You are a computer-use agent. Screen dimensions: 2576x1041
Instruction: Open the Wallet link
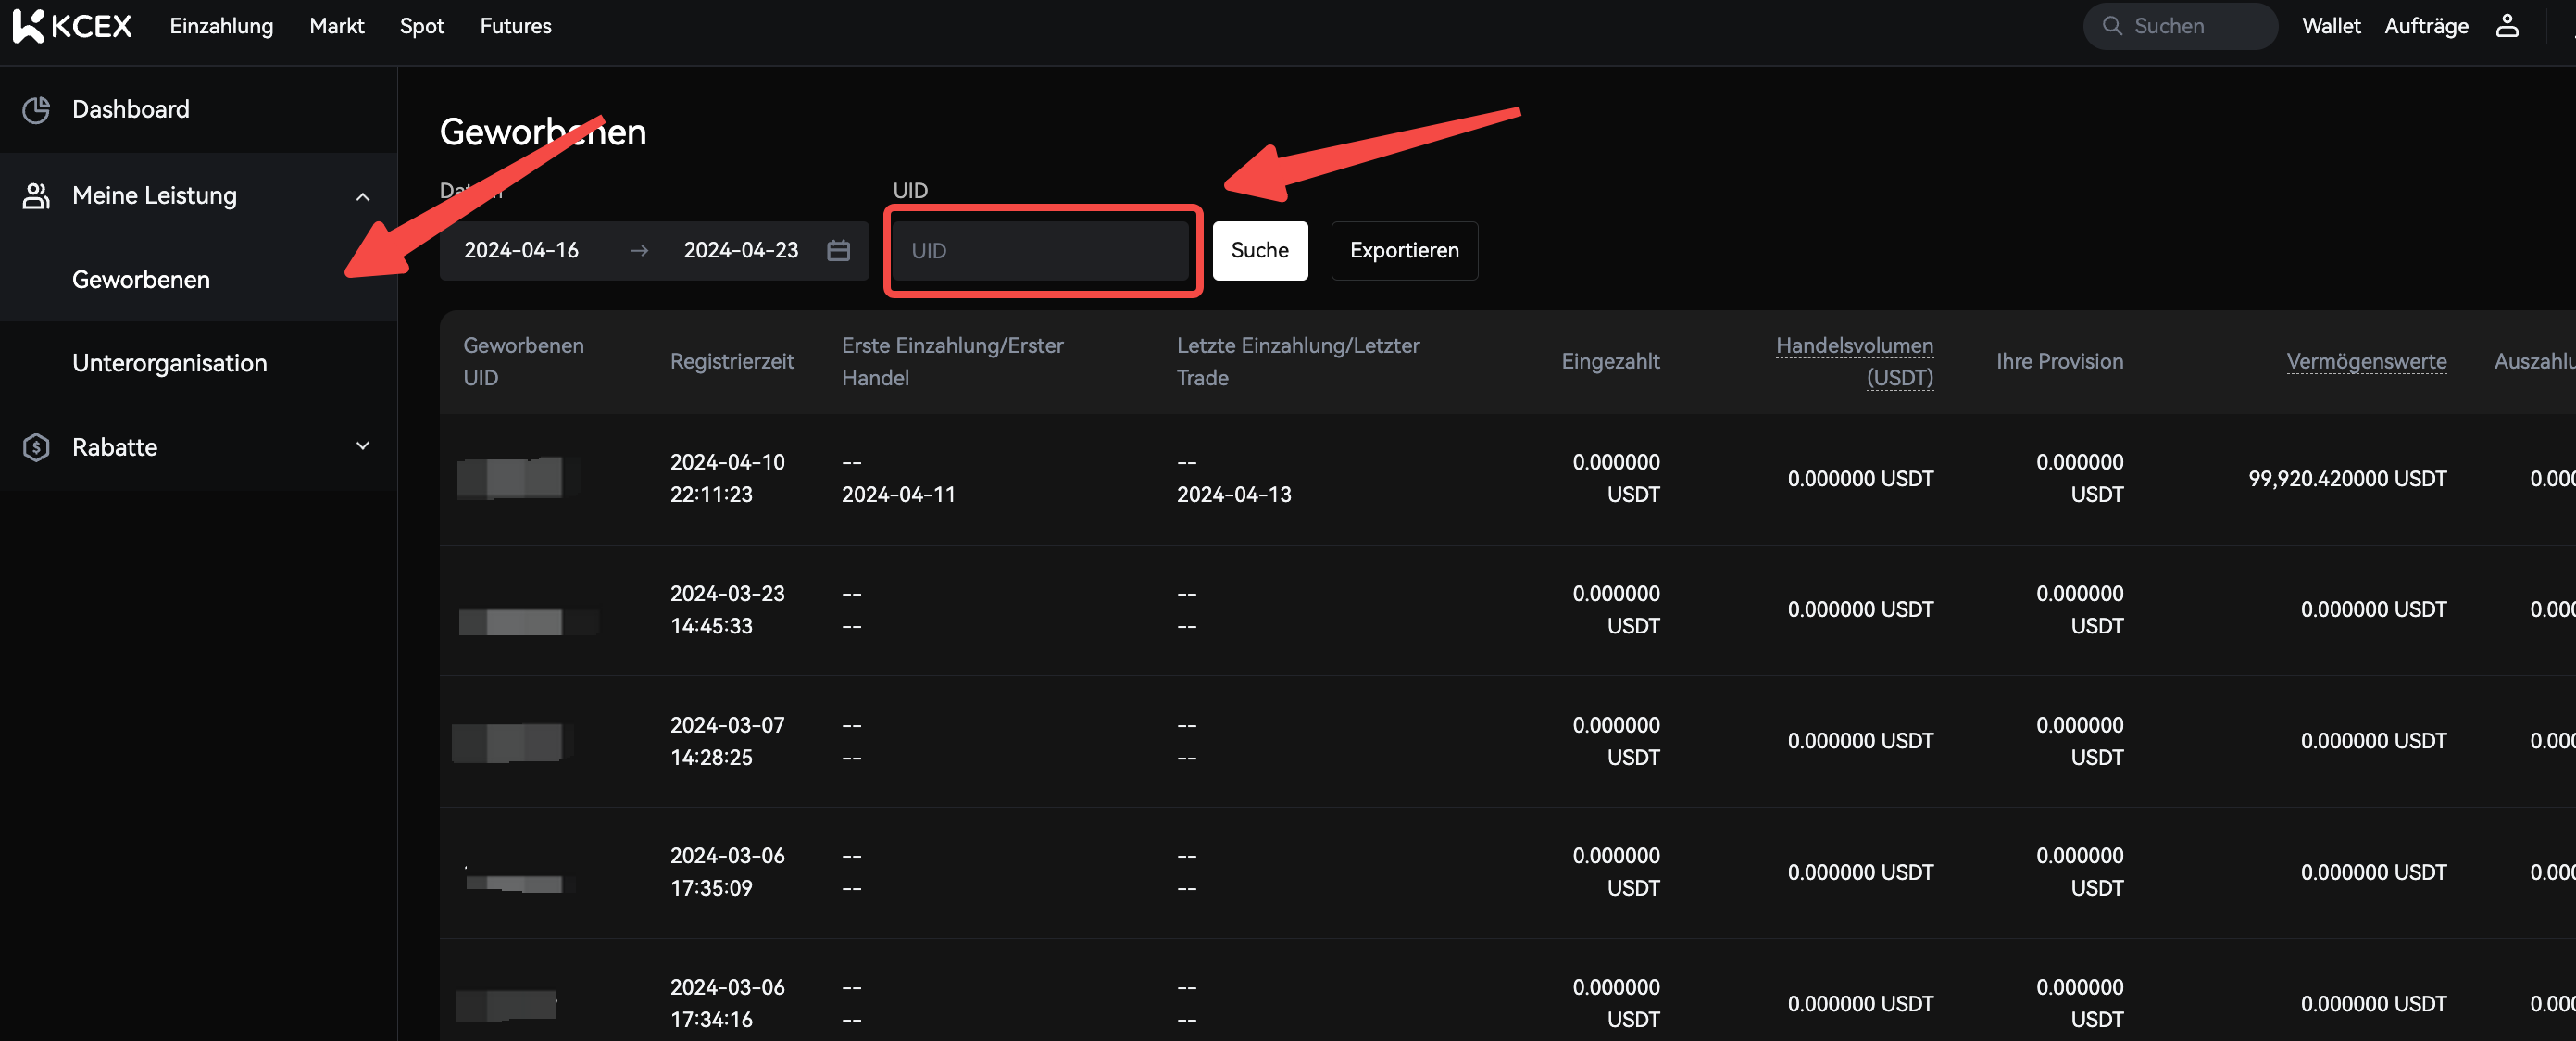coord(2330,26)
